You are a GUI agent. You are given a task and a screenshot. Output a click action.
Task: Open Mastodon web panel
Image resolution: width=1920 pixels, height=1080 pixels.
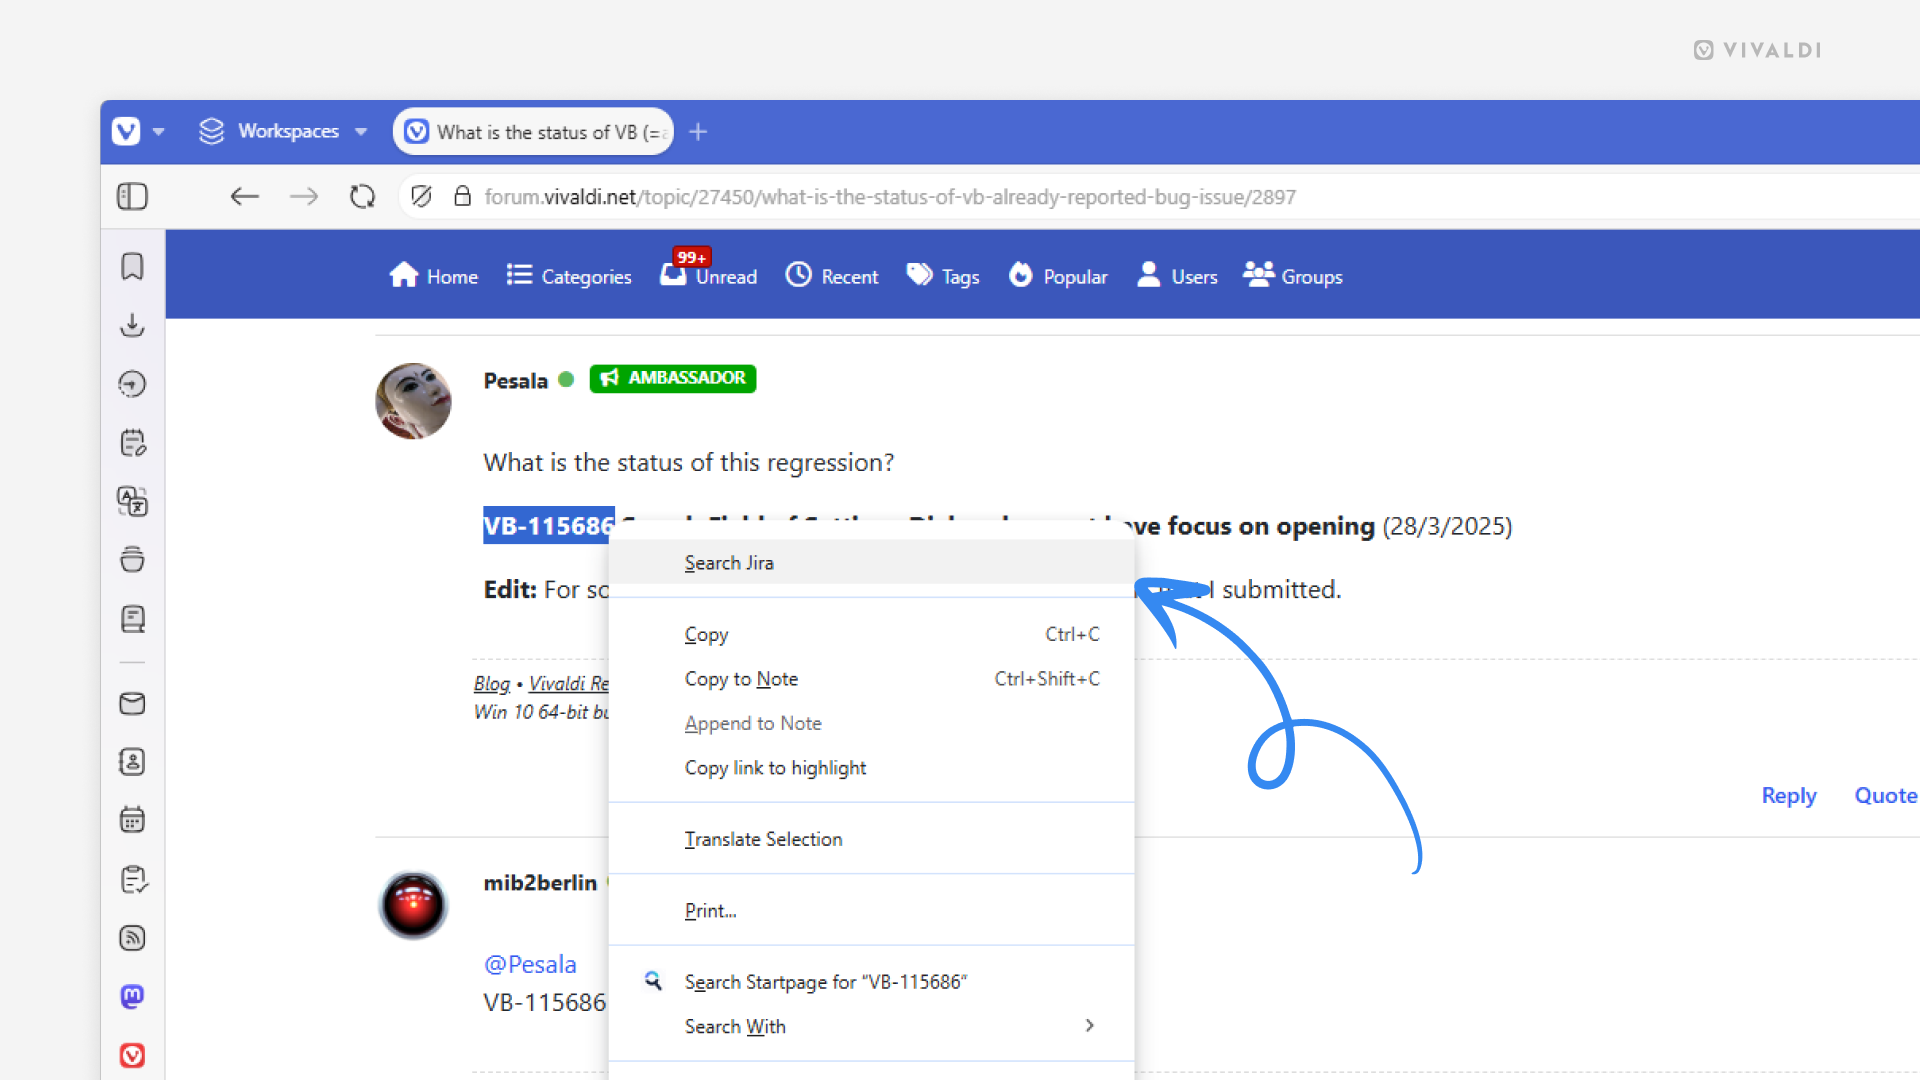pyautogui.click(x=132, y=996)
